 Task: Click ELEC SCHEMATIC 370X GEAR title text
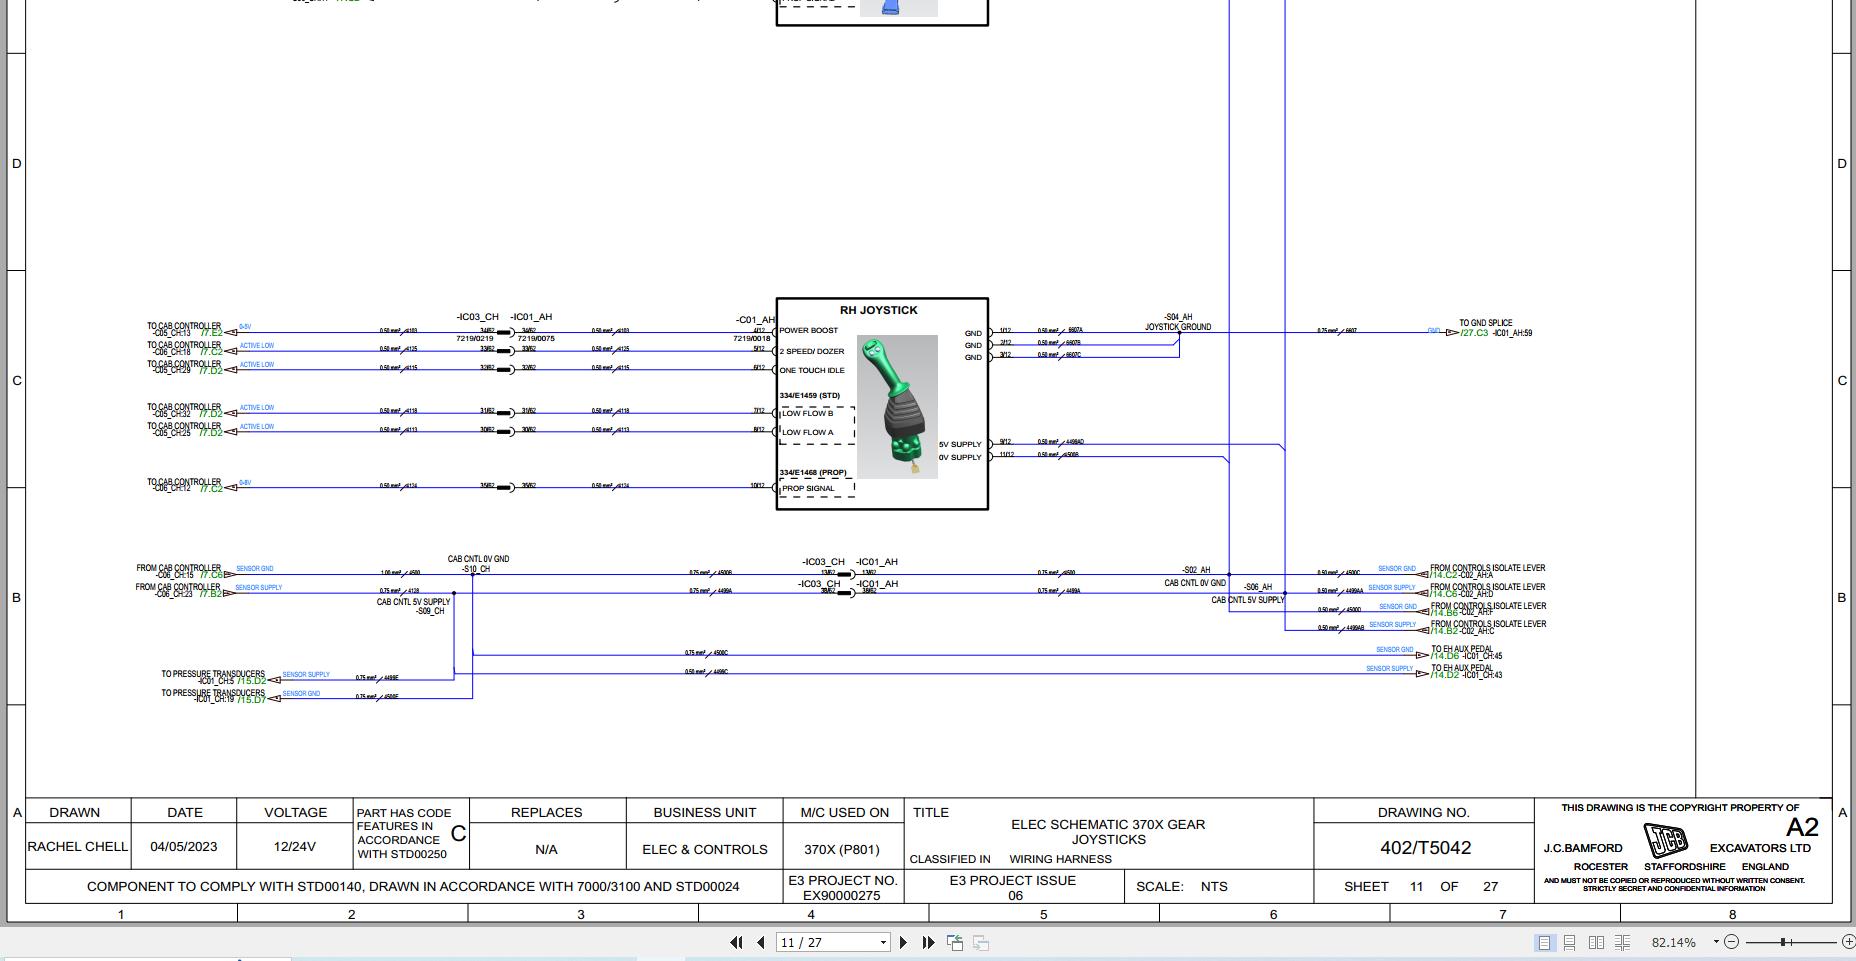[x=1108, y=824]
